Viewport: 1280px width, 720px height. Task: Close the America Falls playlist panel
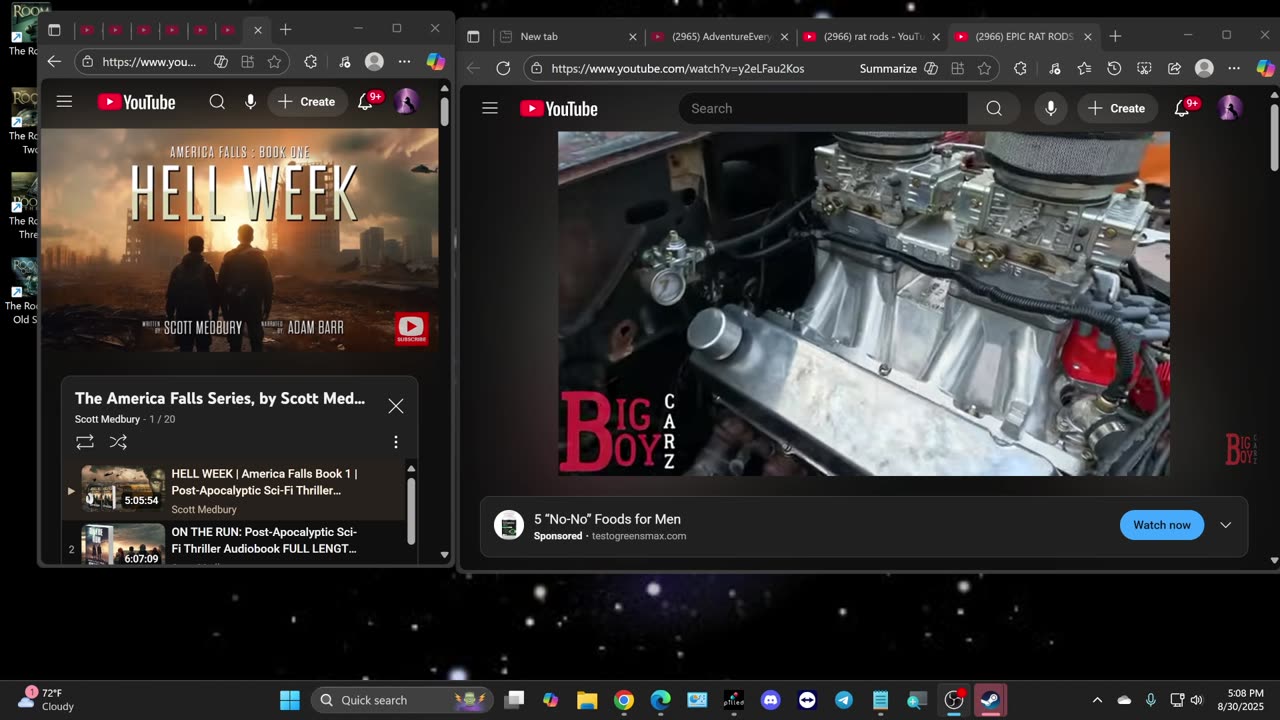tap(396, 406)
